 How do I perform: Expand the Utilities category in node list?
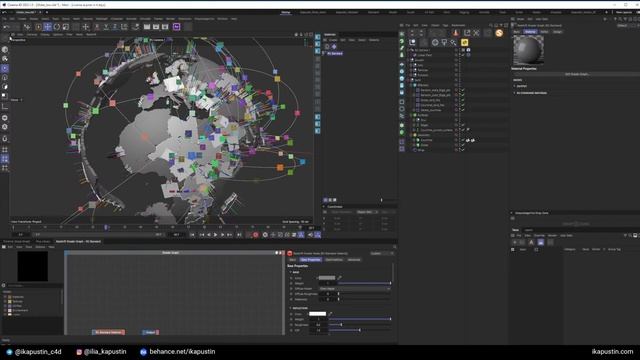5,306
